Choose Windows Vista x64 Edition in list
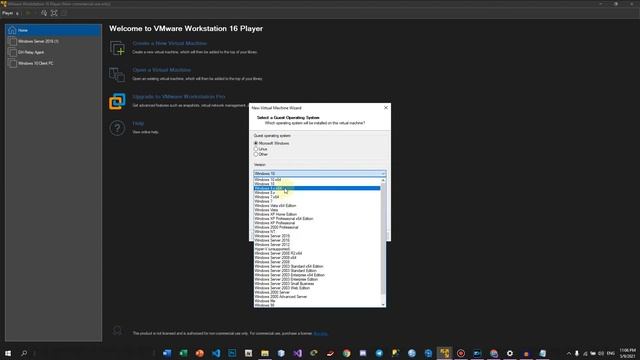This screenshot has height=360, width=640. tap(317, 206)
